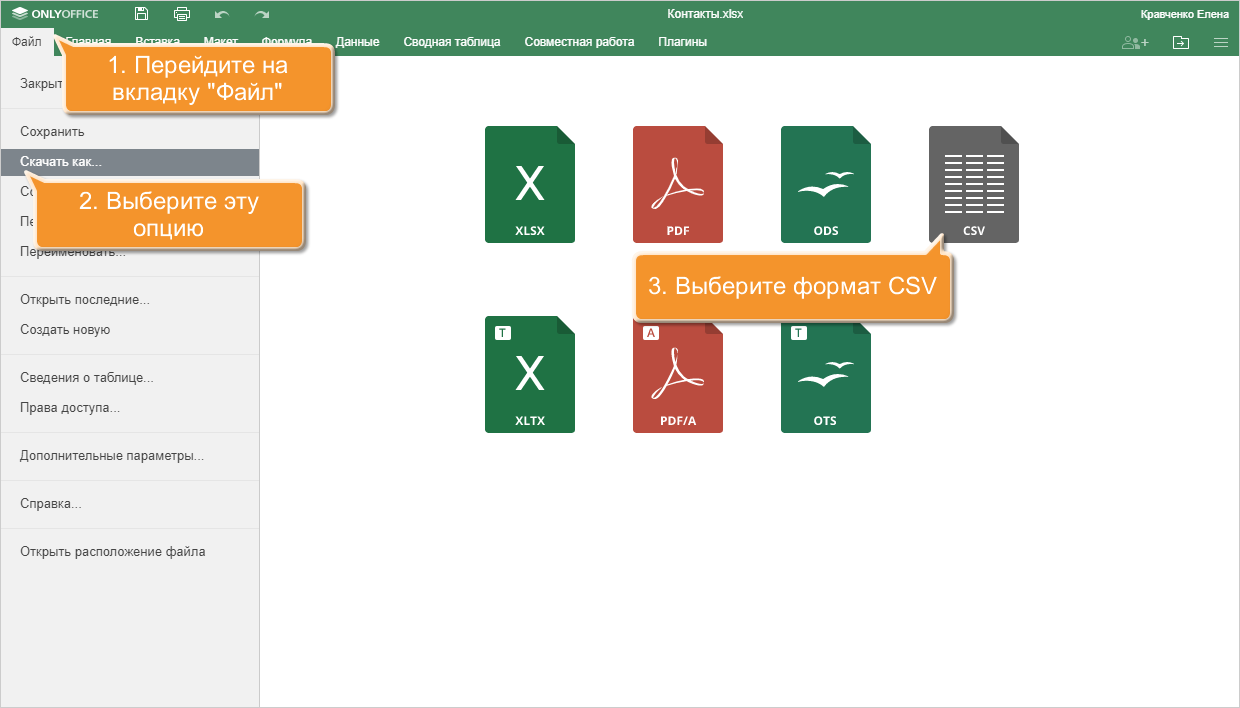Viewport: 1240px width, 708px height.
Task: Click the Undo arrow icon
Action: pyautogui.click(x=222, y=14)
